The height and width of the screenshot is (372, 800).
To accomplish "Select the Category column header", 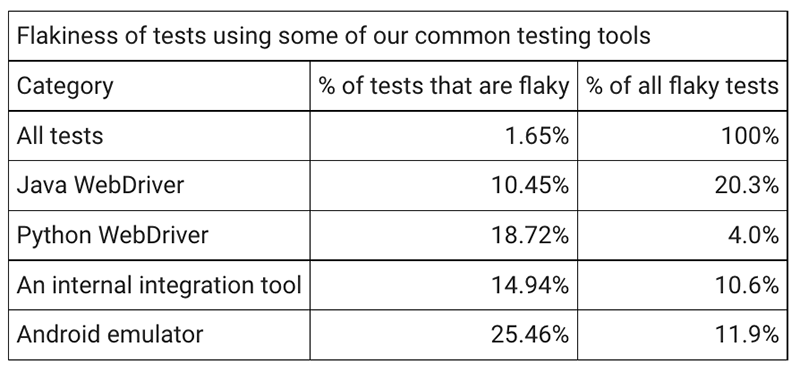I will (x=65, y=86).
